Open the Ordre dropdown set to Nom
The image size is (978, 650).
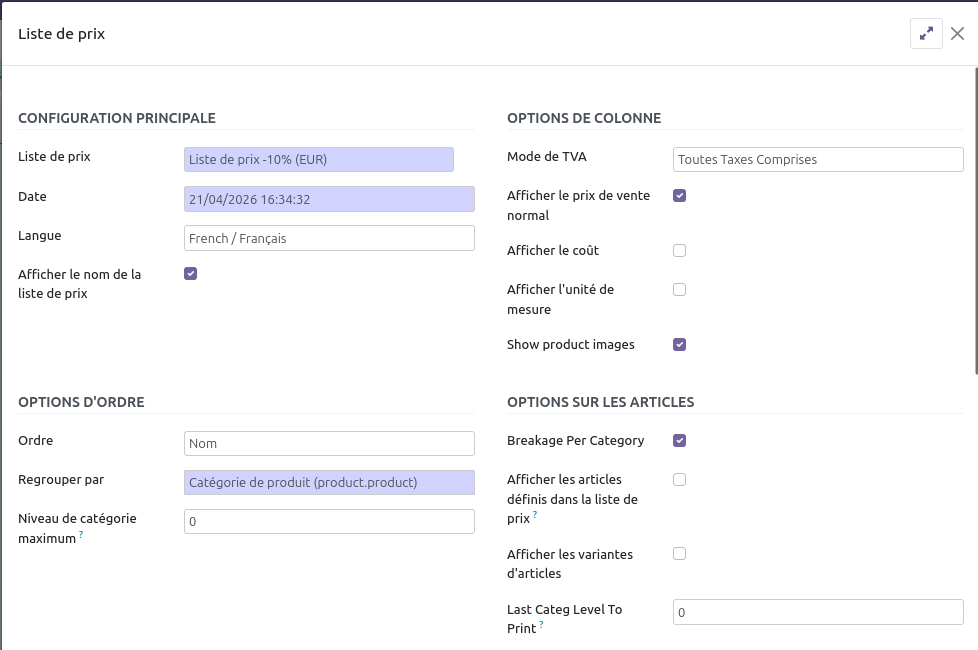(329, 443)
